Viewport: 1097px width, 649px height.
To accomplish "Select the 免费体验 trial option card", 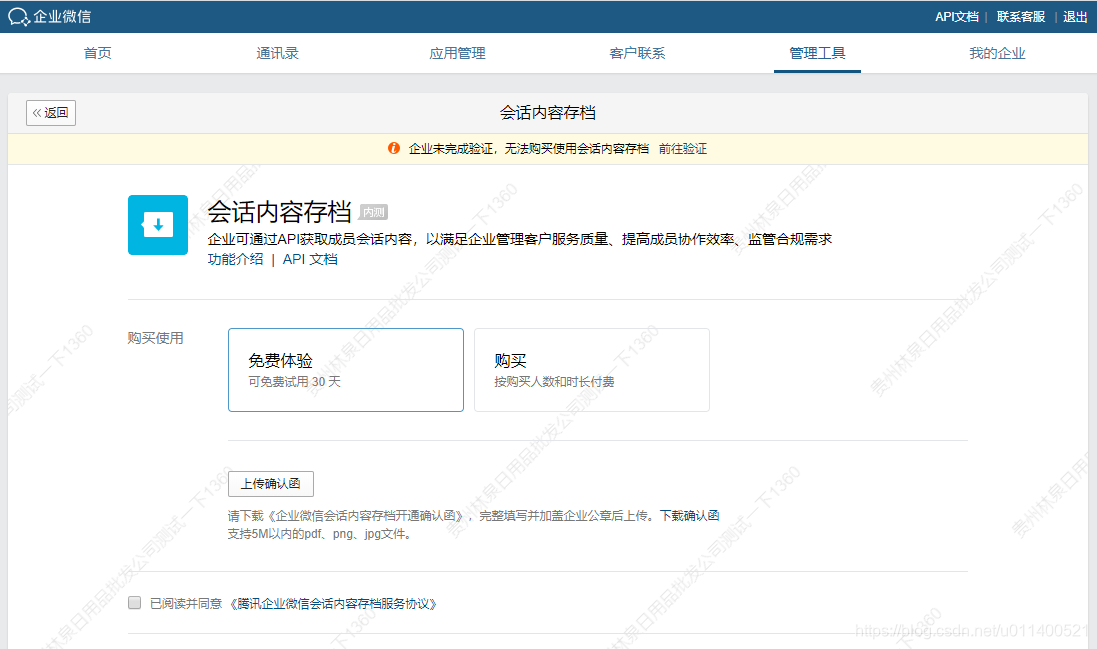I will (346, 370).
